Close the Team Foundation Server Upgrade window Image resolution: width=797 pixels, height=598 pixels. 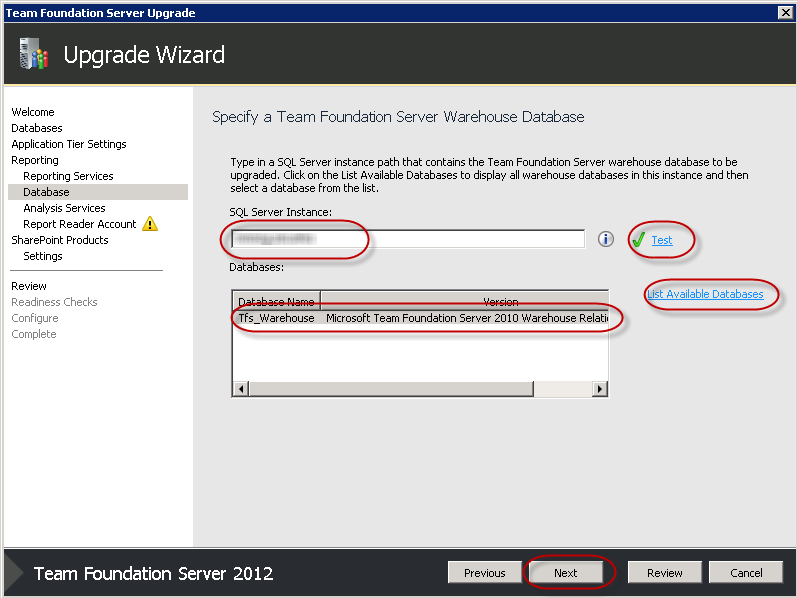[x=785, y=13]
